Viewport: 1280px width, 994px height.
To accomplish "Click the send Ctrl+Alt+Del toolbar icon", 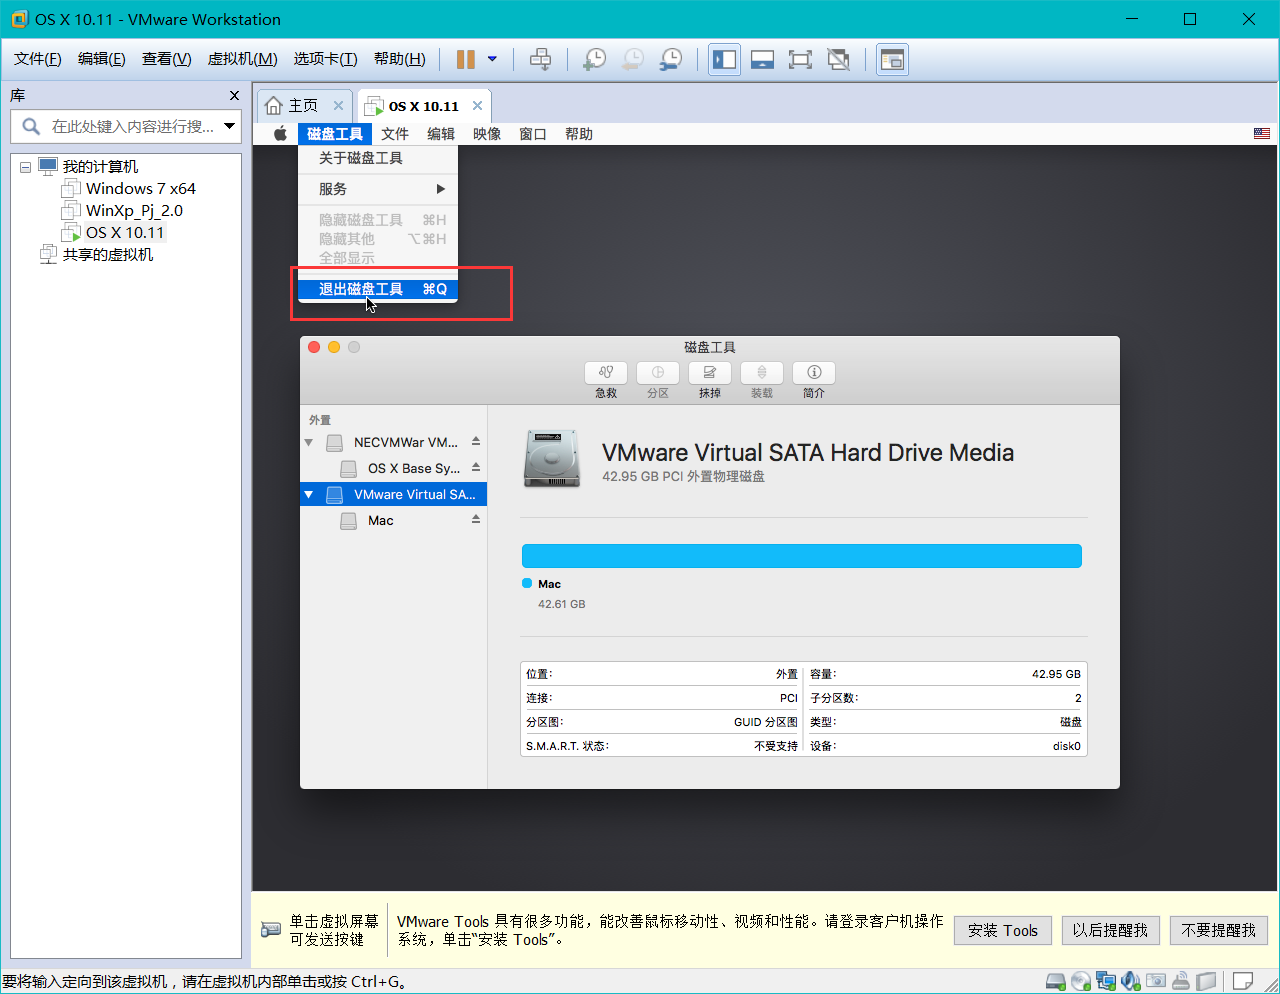I will point(540,59).
